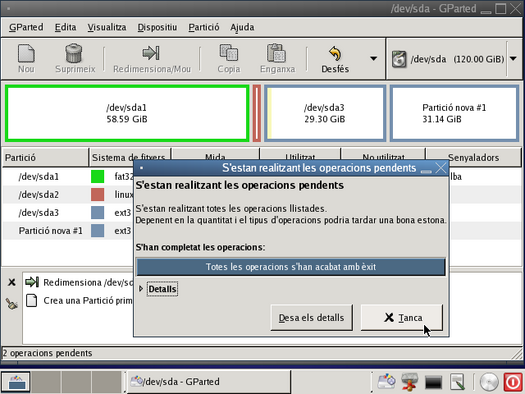The height and width of the screenshot is (394, 525).
Task: Click the resize arrow icon in operations list
Action: [32, 282]
